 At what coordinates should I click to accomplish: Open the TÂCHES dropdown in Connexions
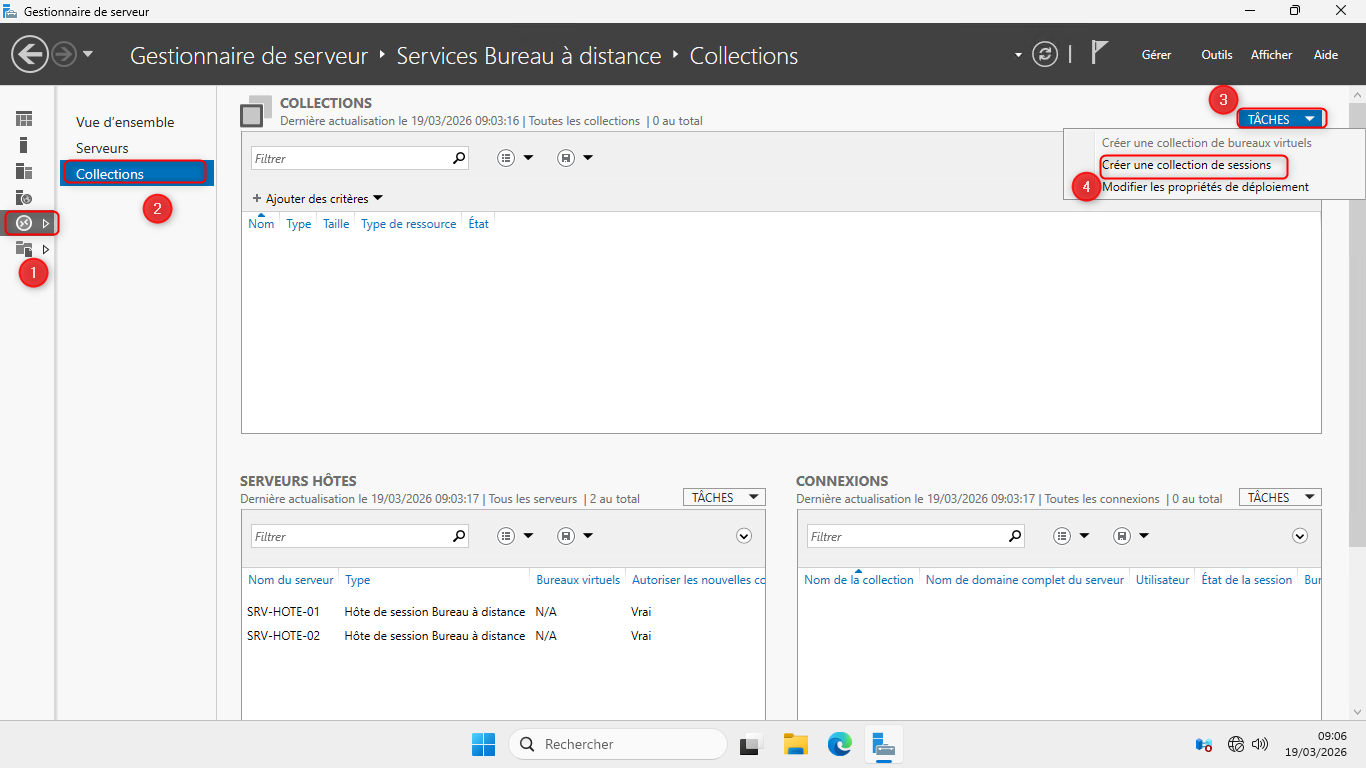tap(1279, 497)
